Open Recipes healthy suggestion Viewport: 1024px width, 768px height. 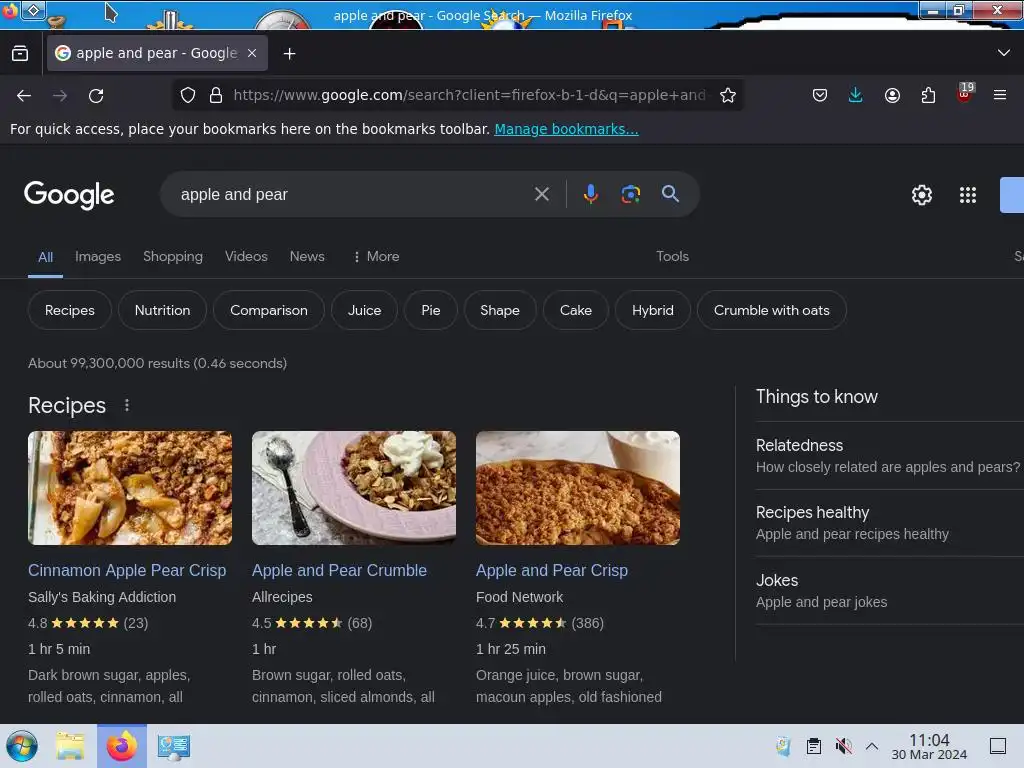click(x=888, y=523)
